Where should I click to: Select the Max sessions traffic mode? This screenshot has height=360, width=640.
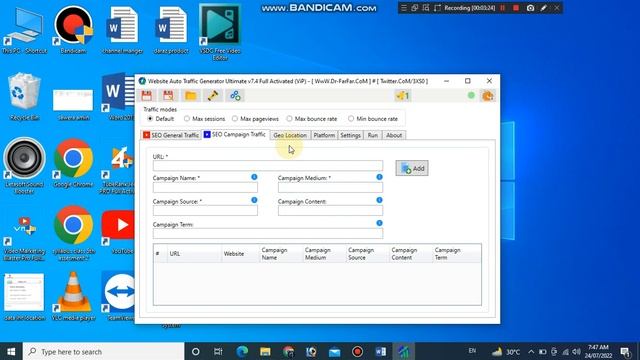click(204, 119)
